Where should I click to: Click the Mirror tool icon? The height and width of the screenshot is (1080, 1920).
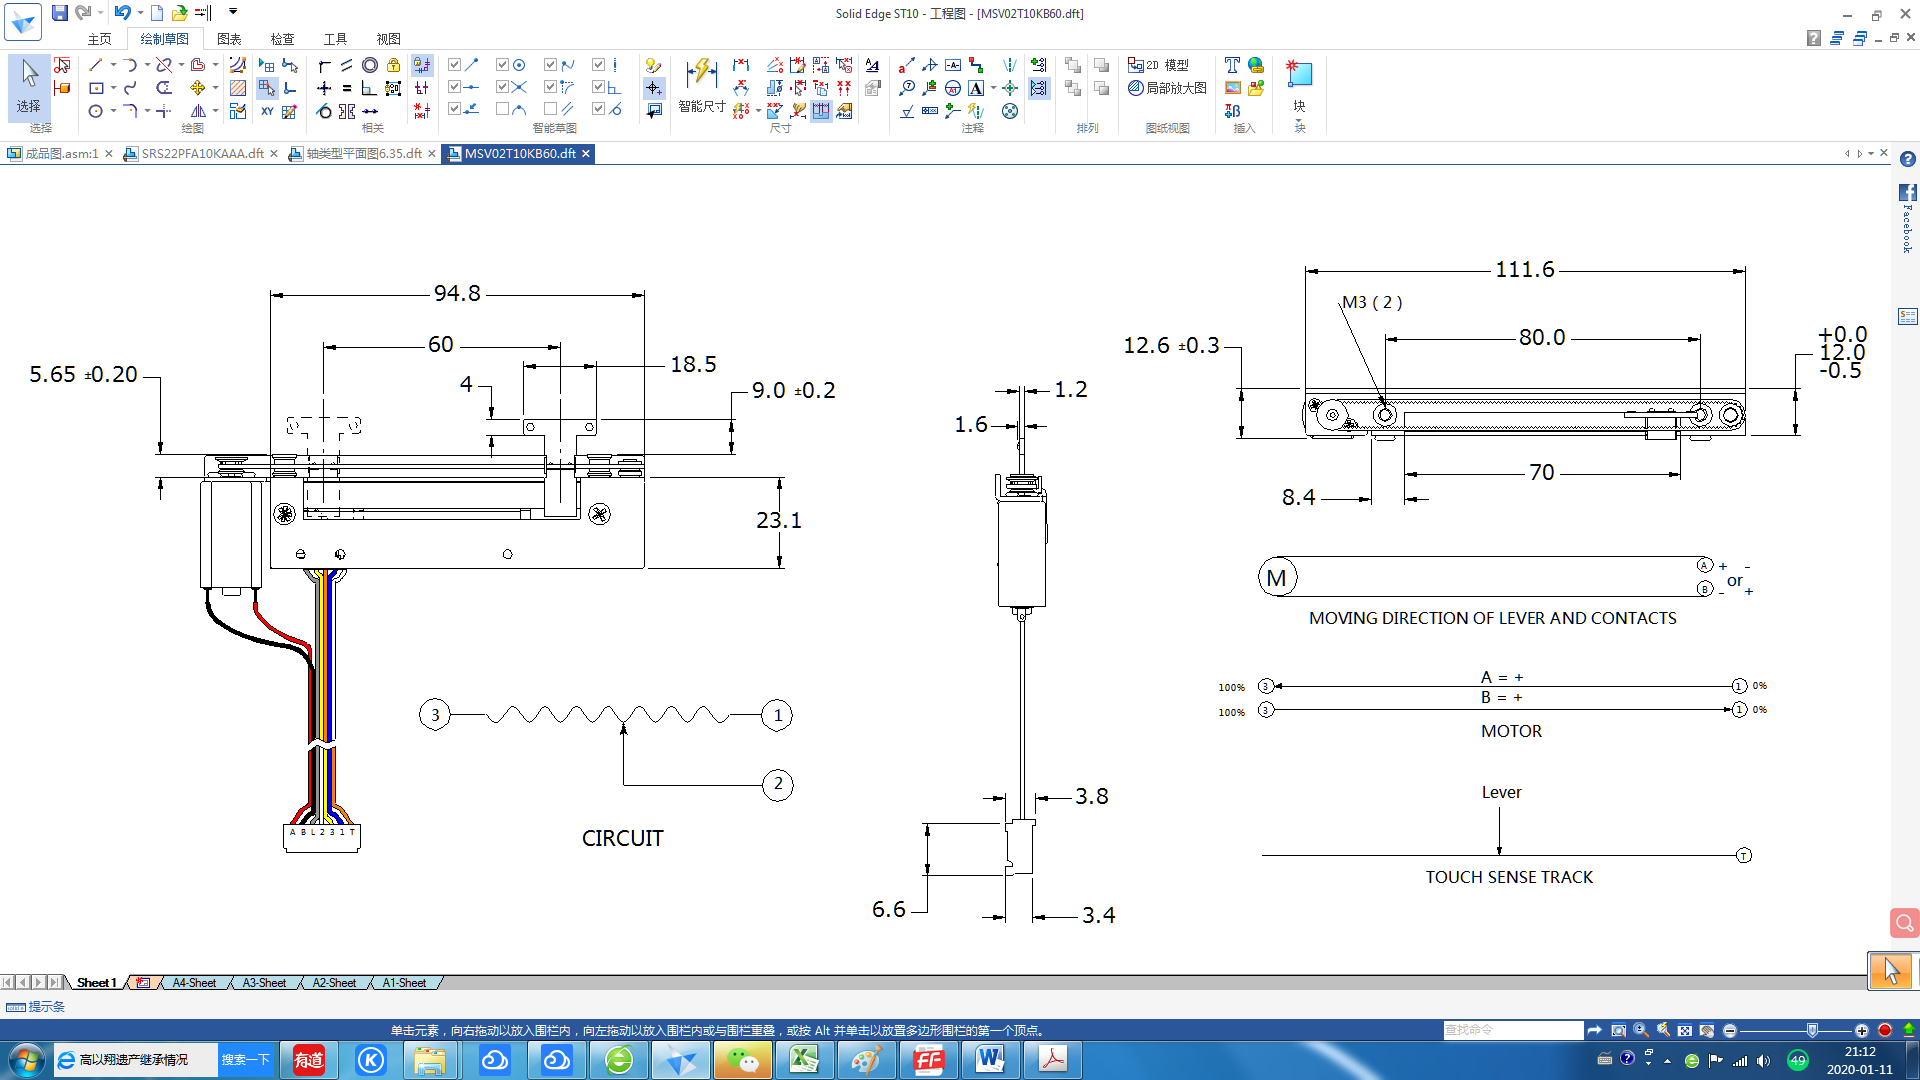pyautogui.click(x=198, y=111)
